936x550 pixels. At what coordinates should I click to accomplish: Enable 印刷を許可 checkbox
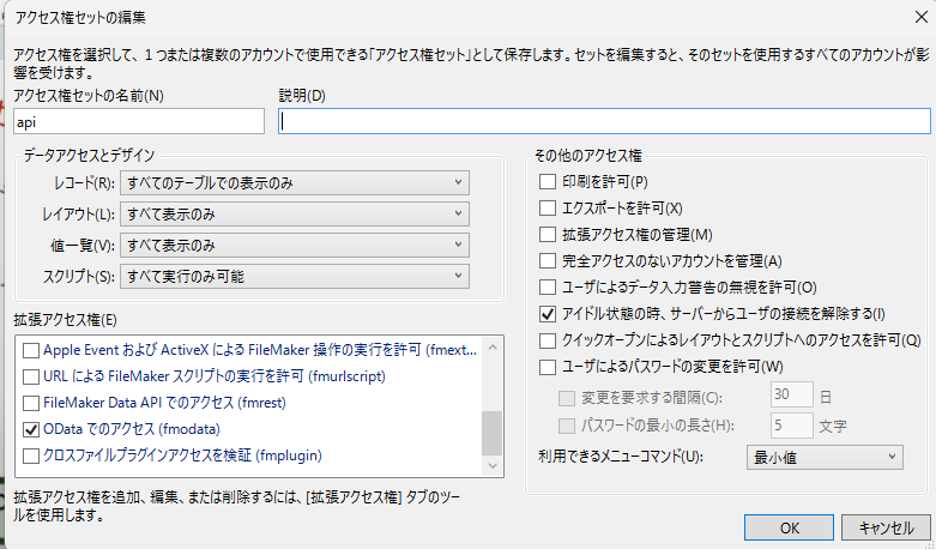[x=547, y=182]
